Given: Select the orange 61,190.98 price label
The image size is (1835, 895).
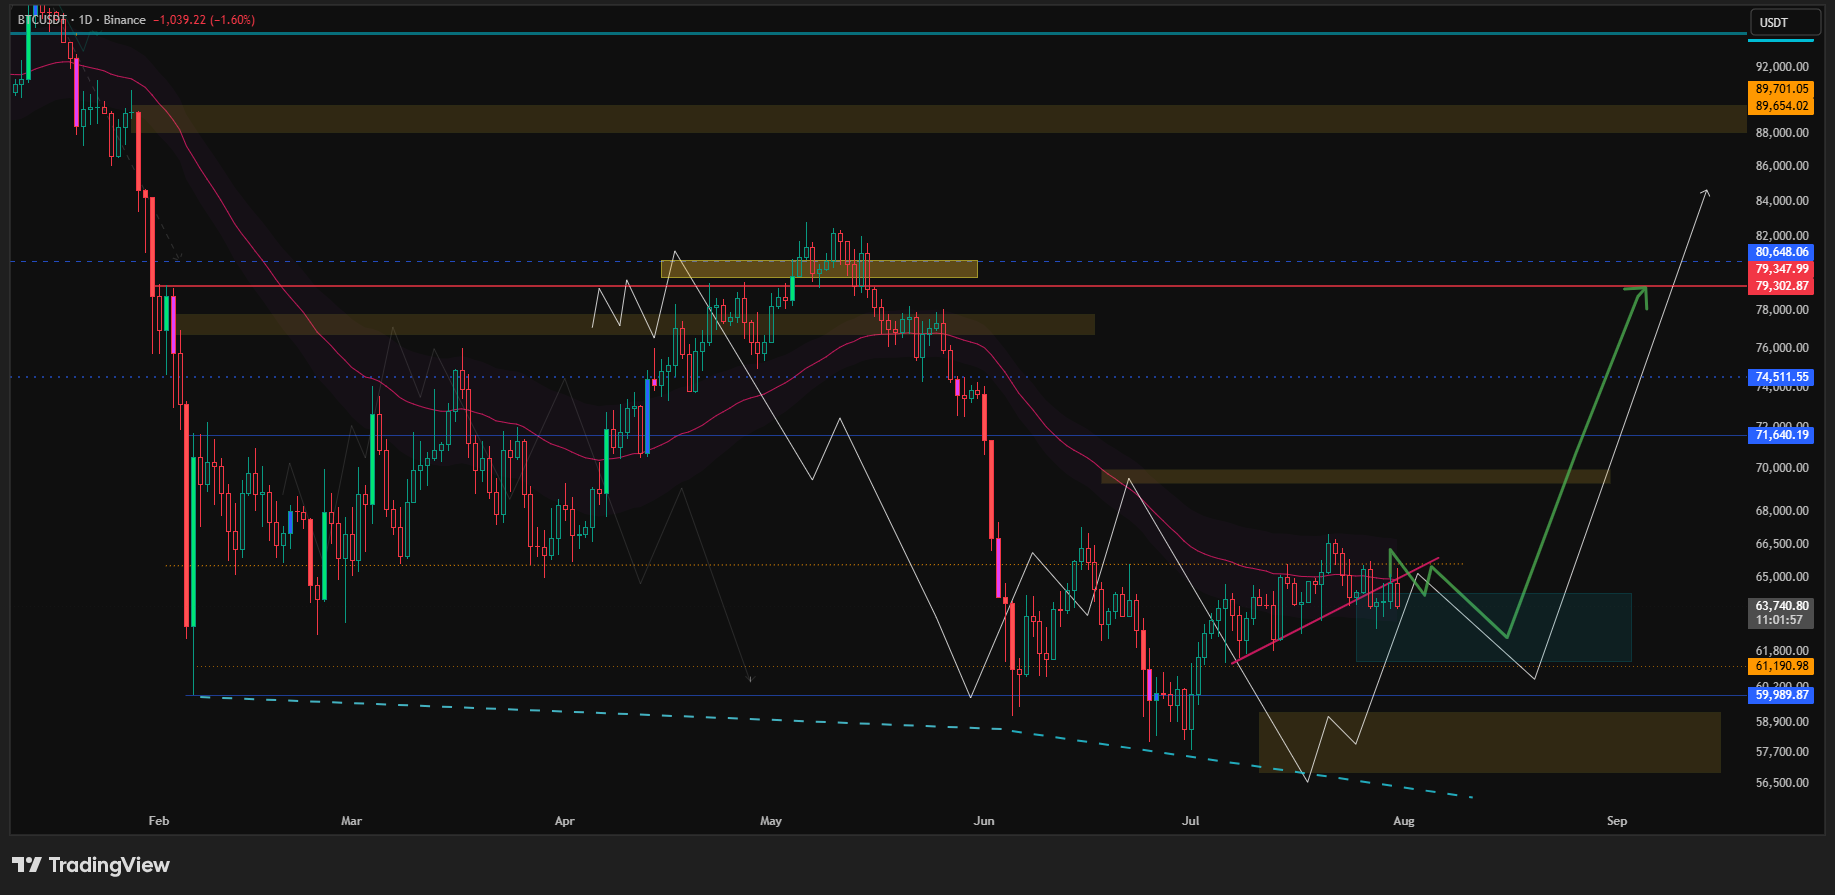Looking at the screenshot, I should pyautogui.click(x=1782, y=666).
